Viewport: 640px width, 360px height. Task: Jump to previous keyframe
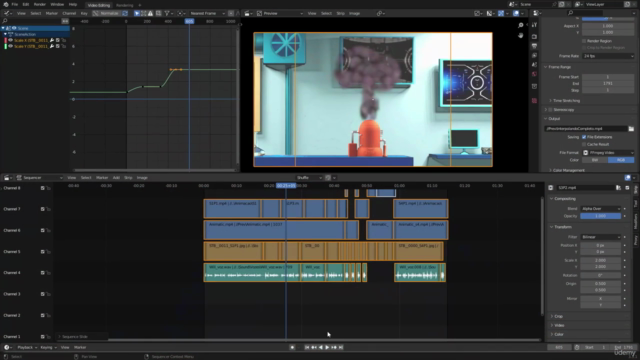coord(314,347)
